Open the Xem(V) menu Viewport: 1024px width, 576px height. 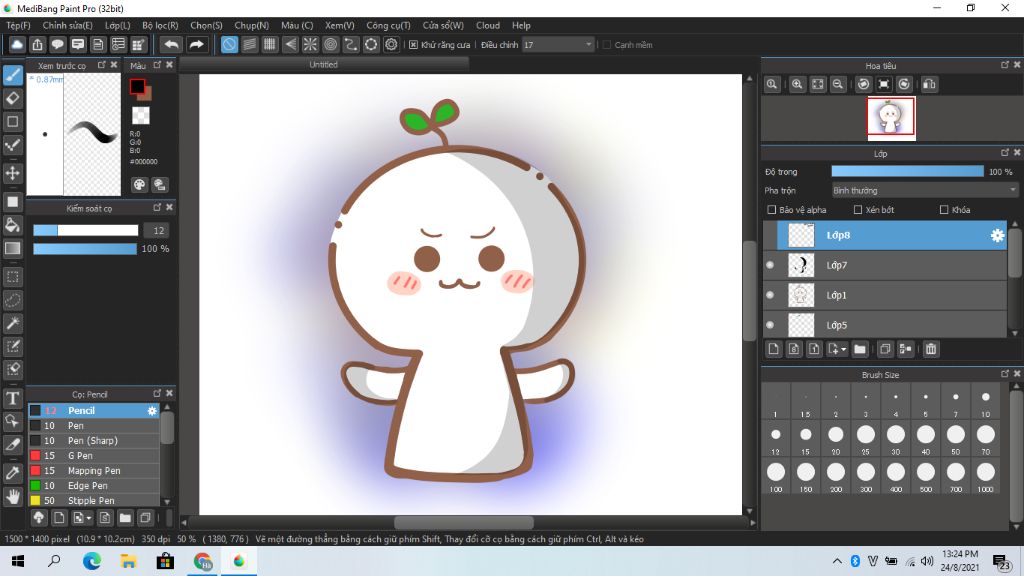pyautogui.click(x=340, y=25)
